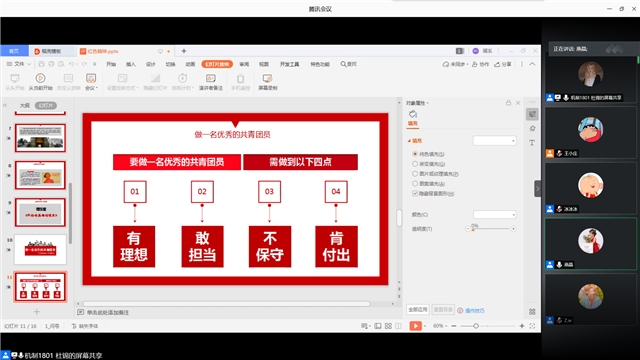Image resolution: width=640 pixels, height=360 pixels.
Task: Collapse the ribbon with up chevron
Action: pos(532,64)
